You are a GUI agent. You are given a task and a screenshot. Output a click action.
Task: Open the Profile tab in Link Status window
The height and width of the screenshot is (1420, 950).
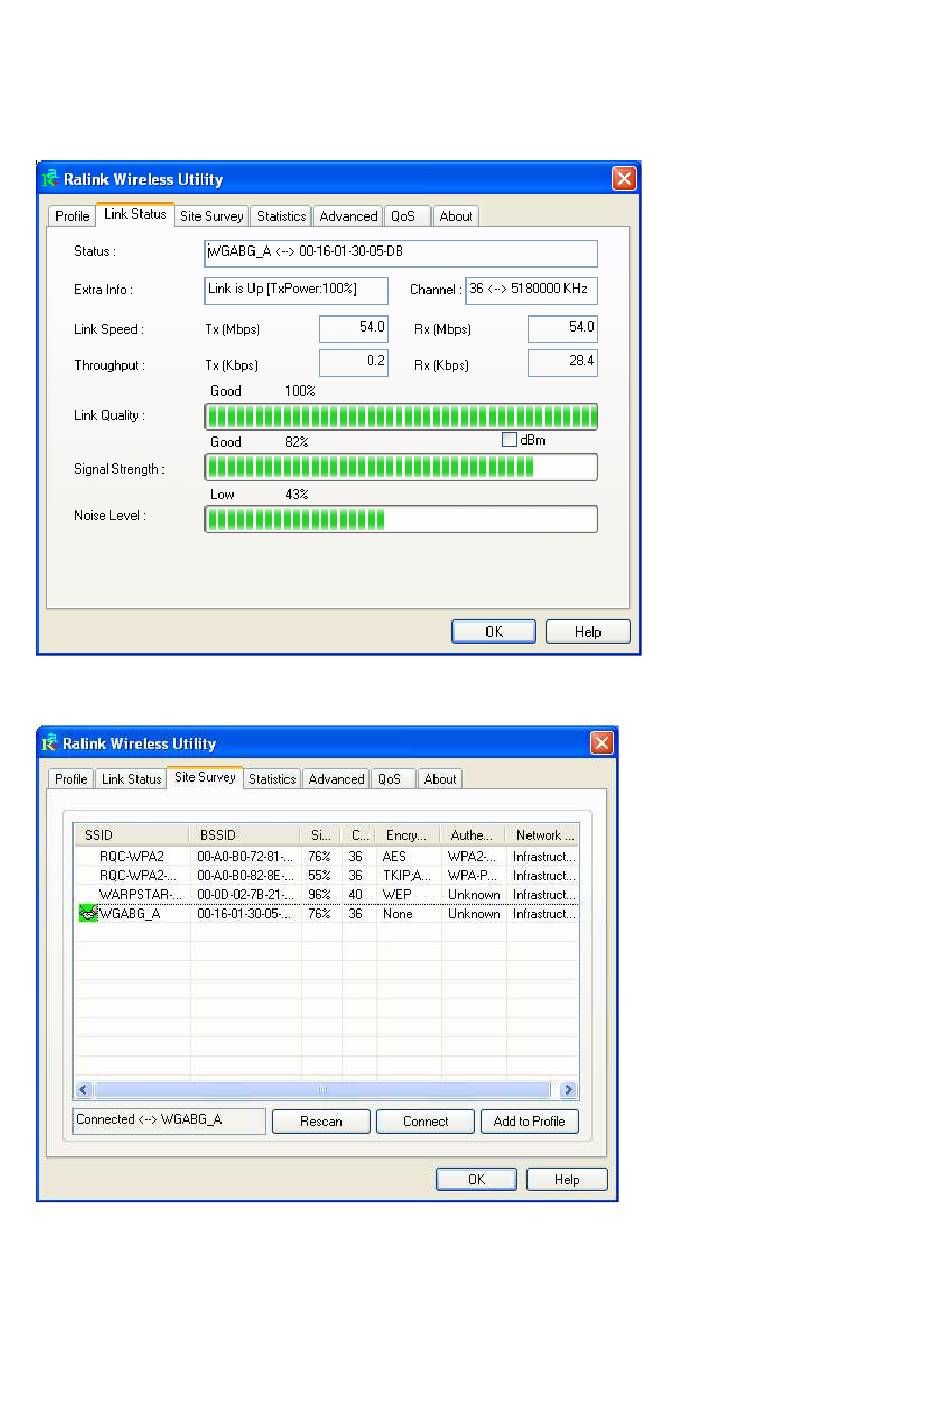(x=72, y=216)
